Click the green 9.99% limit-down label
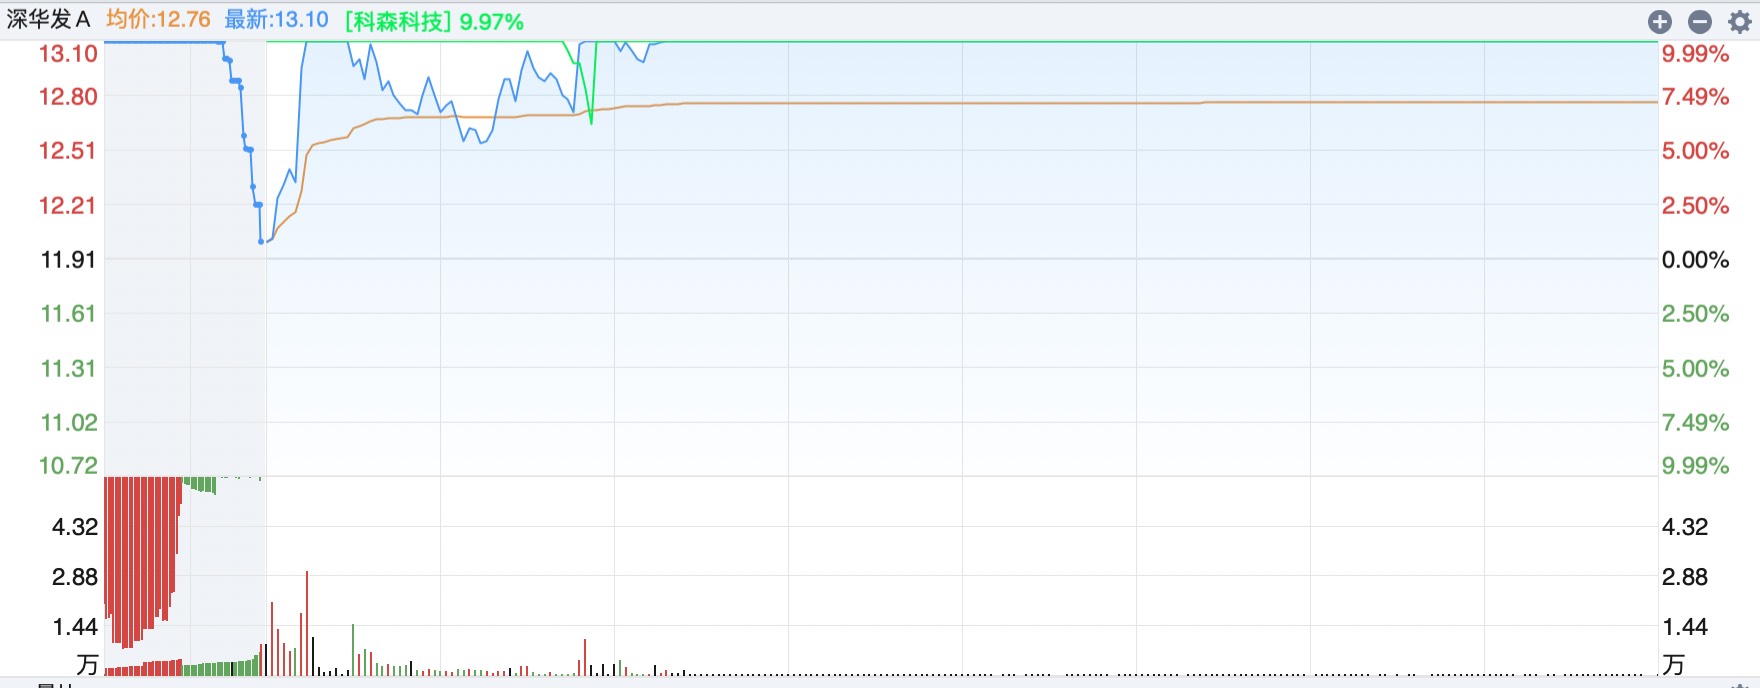Viewport: 1760px width, 688px height. coord(1695,466)
